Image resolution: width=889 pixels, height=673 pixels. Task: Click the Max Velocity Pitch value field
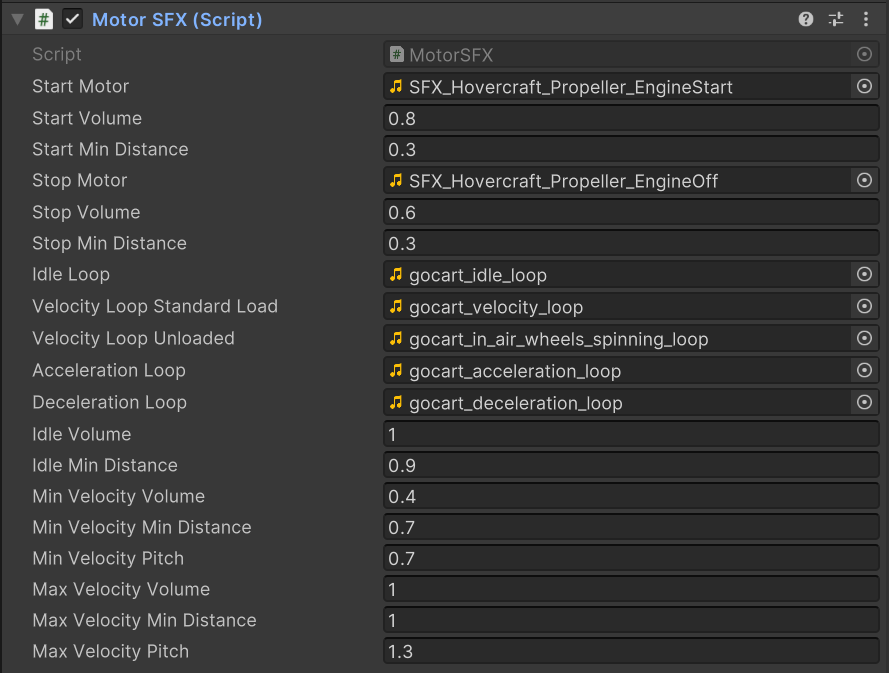tap(631, 651)
